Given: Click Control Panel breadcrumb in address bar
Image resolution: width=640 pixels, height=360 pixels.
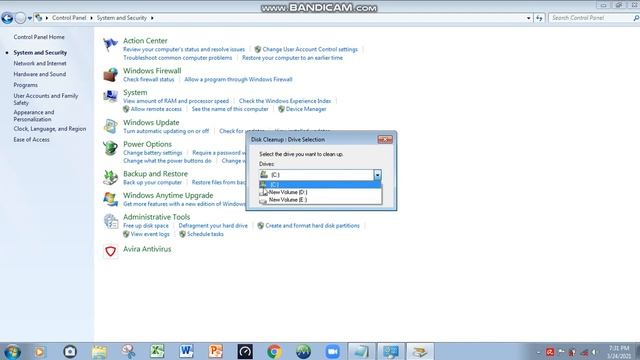Looking at the screenshot, I should [69, 18].
